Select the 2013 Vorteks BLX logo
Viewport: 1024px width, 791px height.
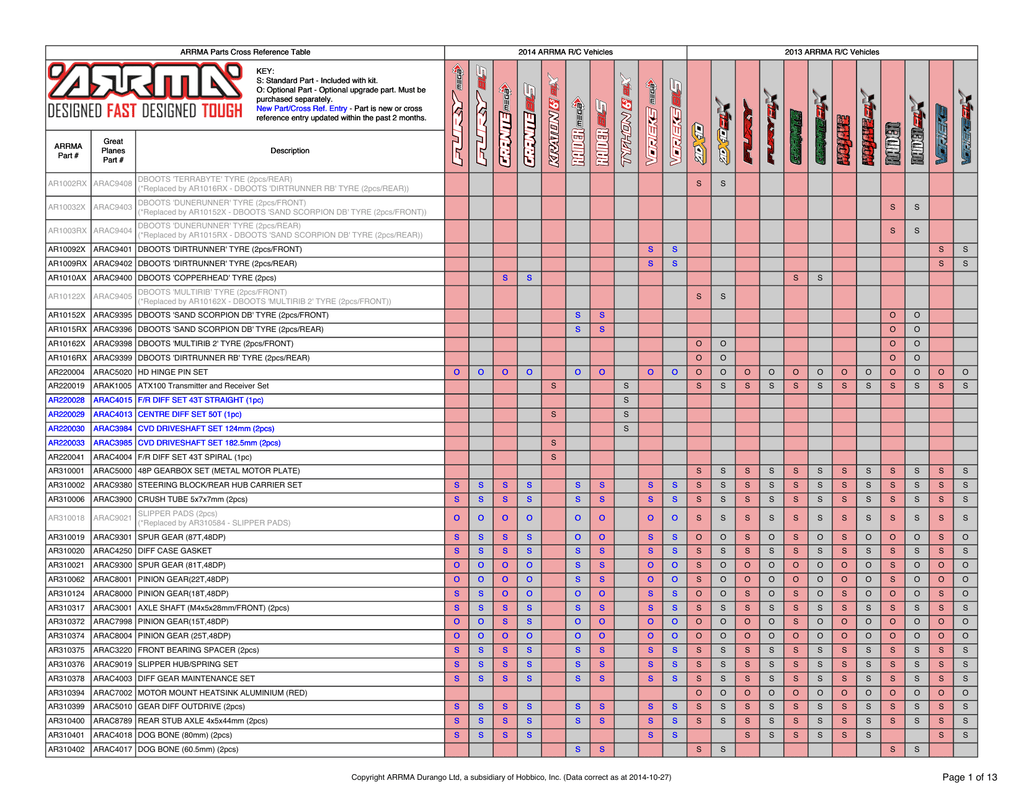tap(965, 127)
